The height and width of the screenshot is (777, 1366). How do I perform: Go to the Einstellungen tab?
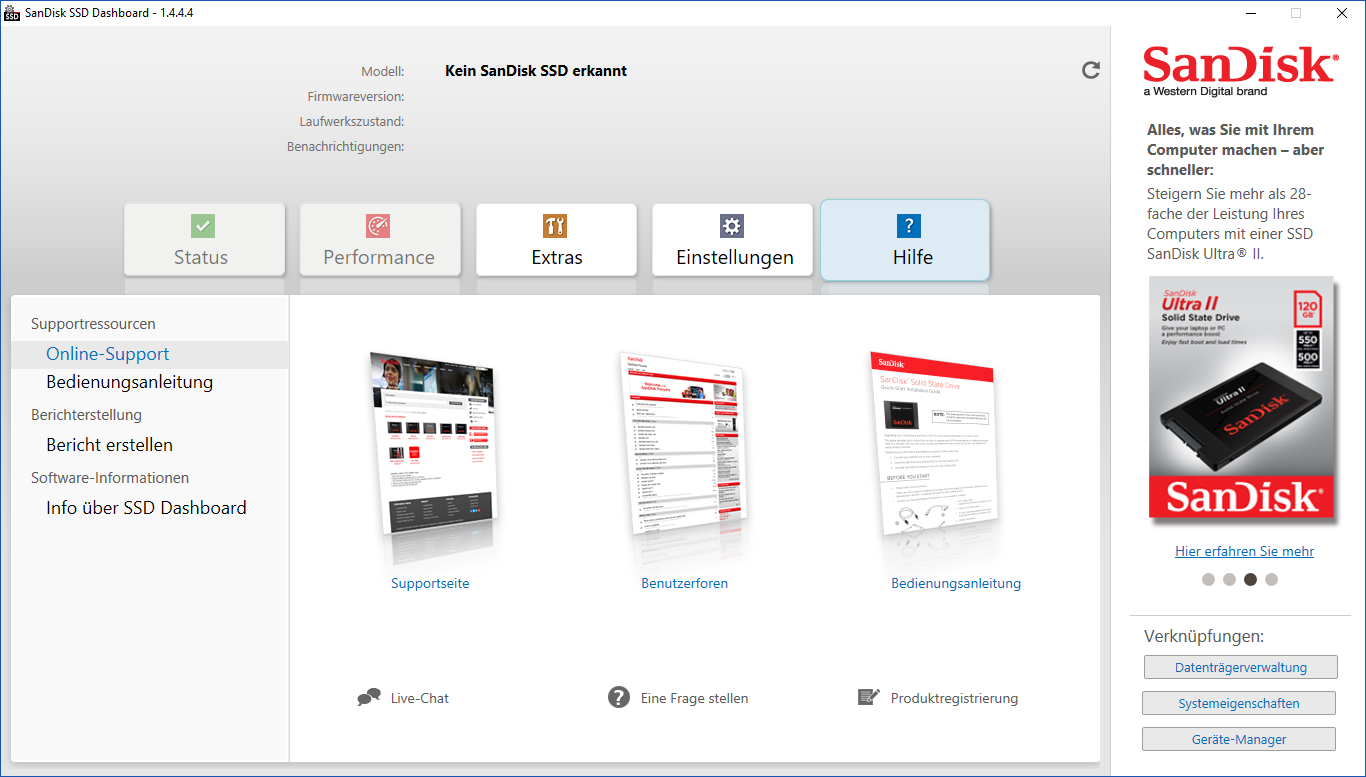click(x=732, y=240)
